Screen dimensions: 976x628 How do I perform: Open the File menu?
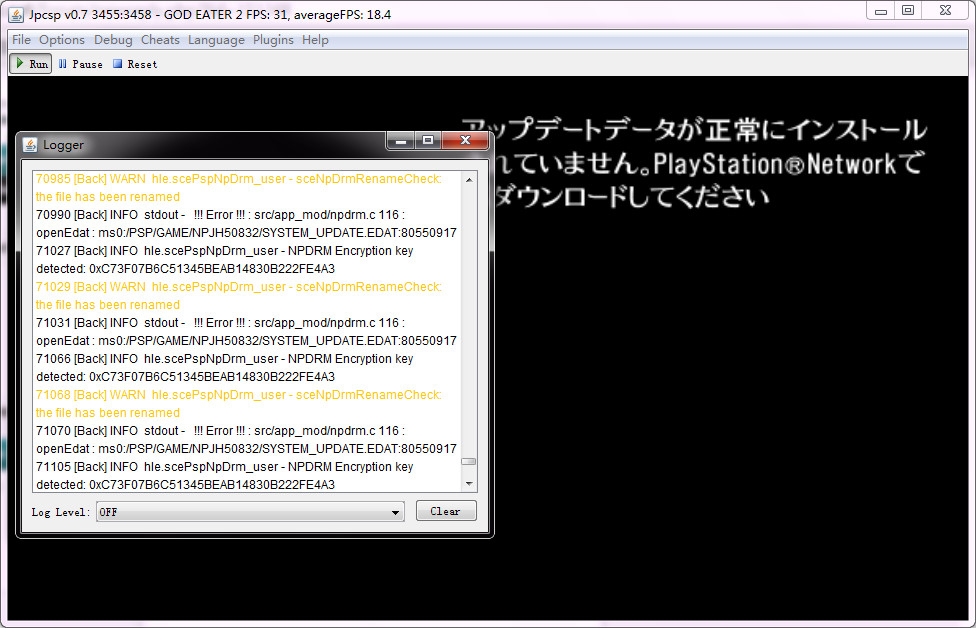point(21,40)
